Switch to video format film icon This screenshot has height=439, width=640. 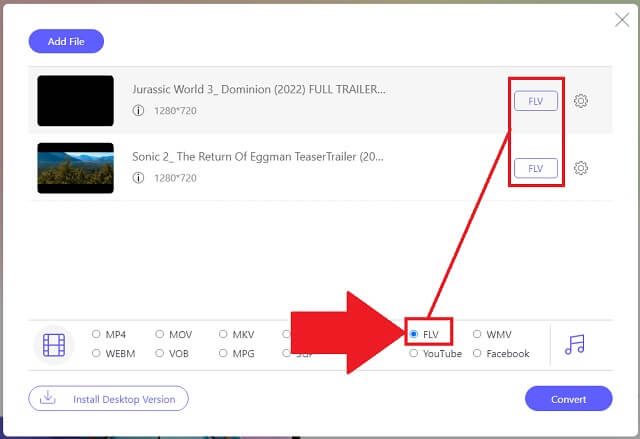tap(54, 345)
